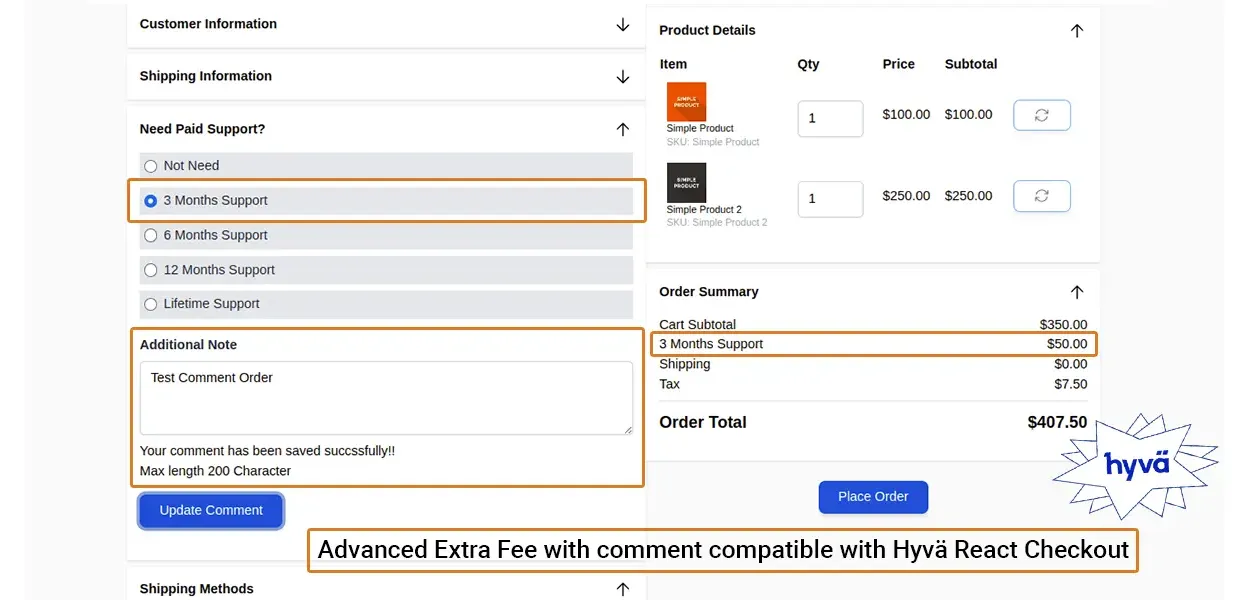Choose the 6 Months Support option
The width and height of the screenshot is (1250, 600).
151,236
